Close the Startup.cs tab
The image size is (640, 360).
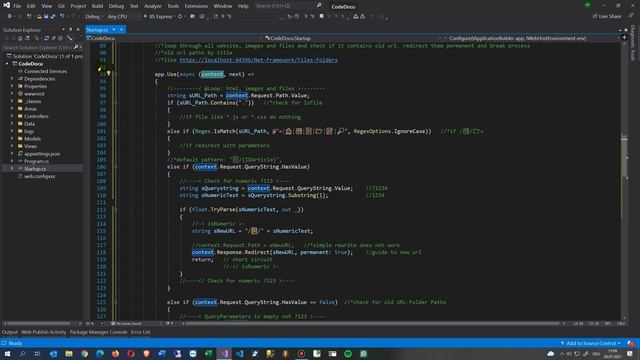[122, 29]
